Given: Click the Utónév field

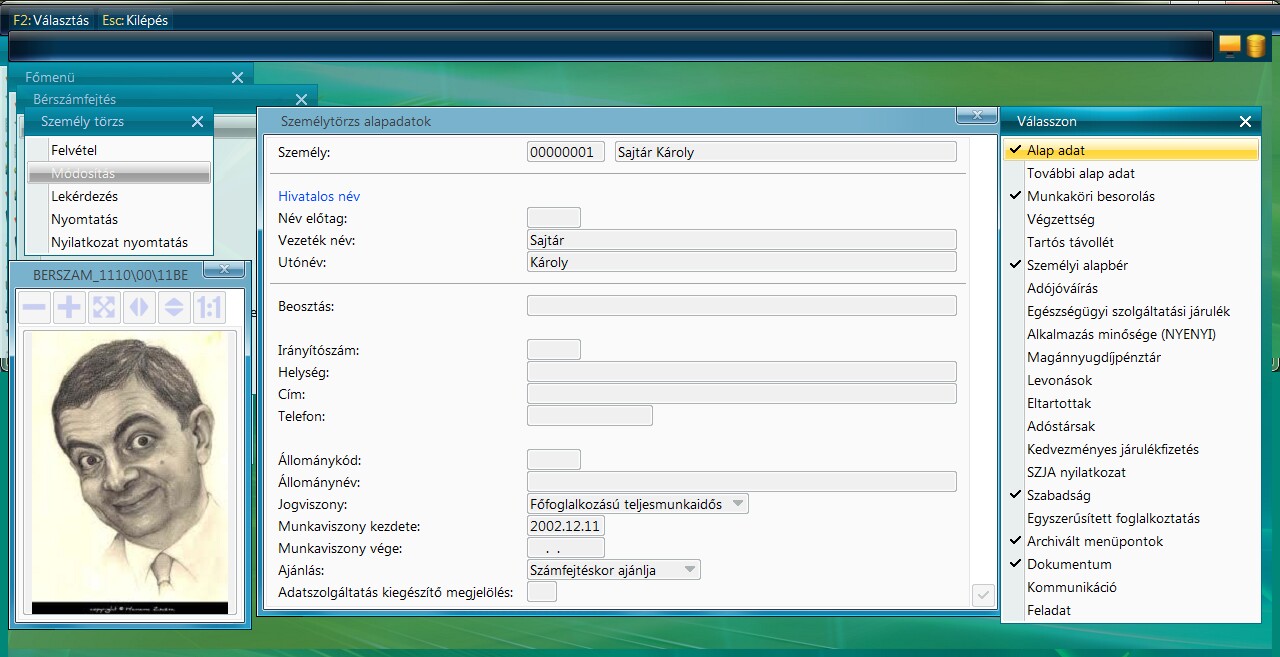Looking at the screenshot, I should [x=742, y=262].
